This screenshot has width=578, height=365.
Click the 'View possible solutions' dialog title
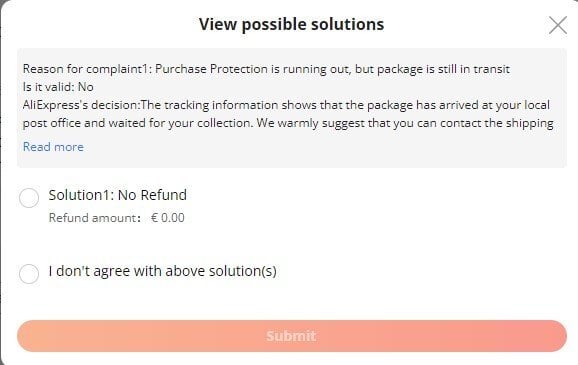coord(292,24)
